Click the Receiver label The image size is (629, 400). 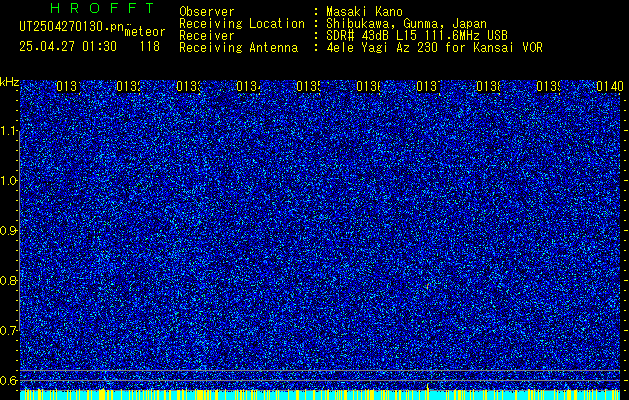207,36
